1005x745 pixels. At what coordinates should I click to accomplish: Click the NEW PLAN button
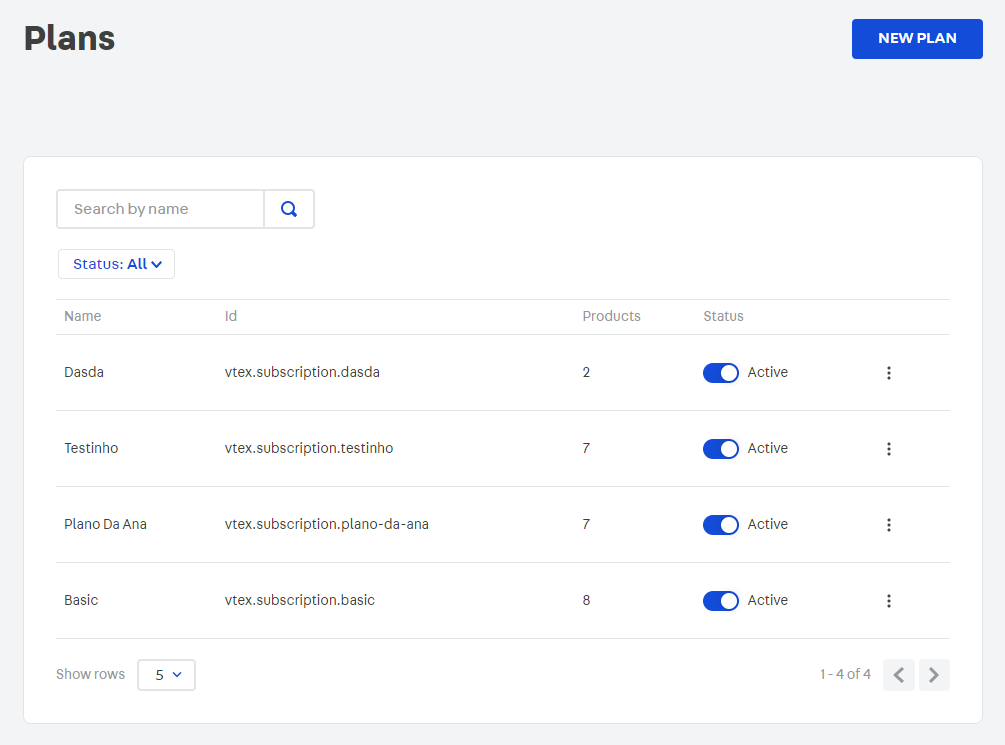[917, 38]
